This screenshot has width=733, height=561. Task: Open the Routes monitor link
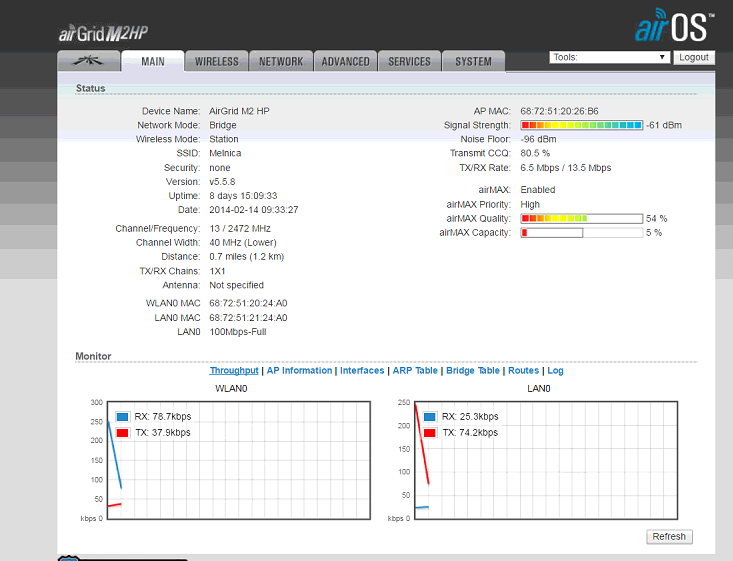[x=524, y=370]
